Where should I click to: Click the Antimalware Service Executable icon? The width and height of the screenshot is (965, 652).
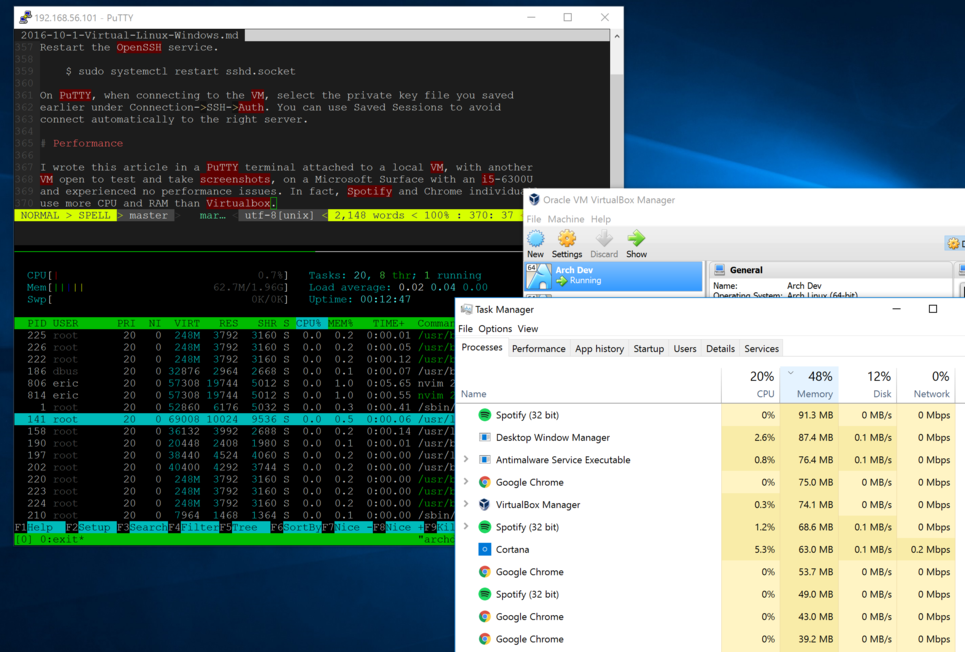pos(485,460)
